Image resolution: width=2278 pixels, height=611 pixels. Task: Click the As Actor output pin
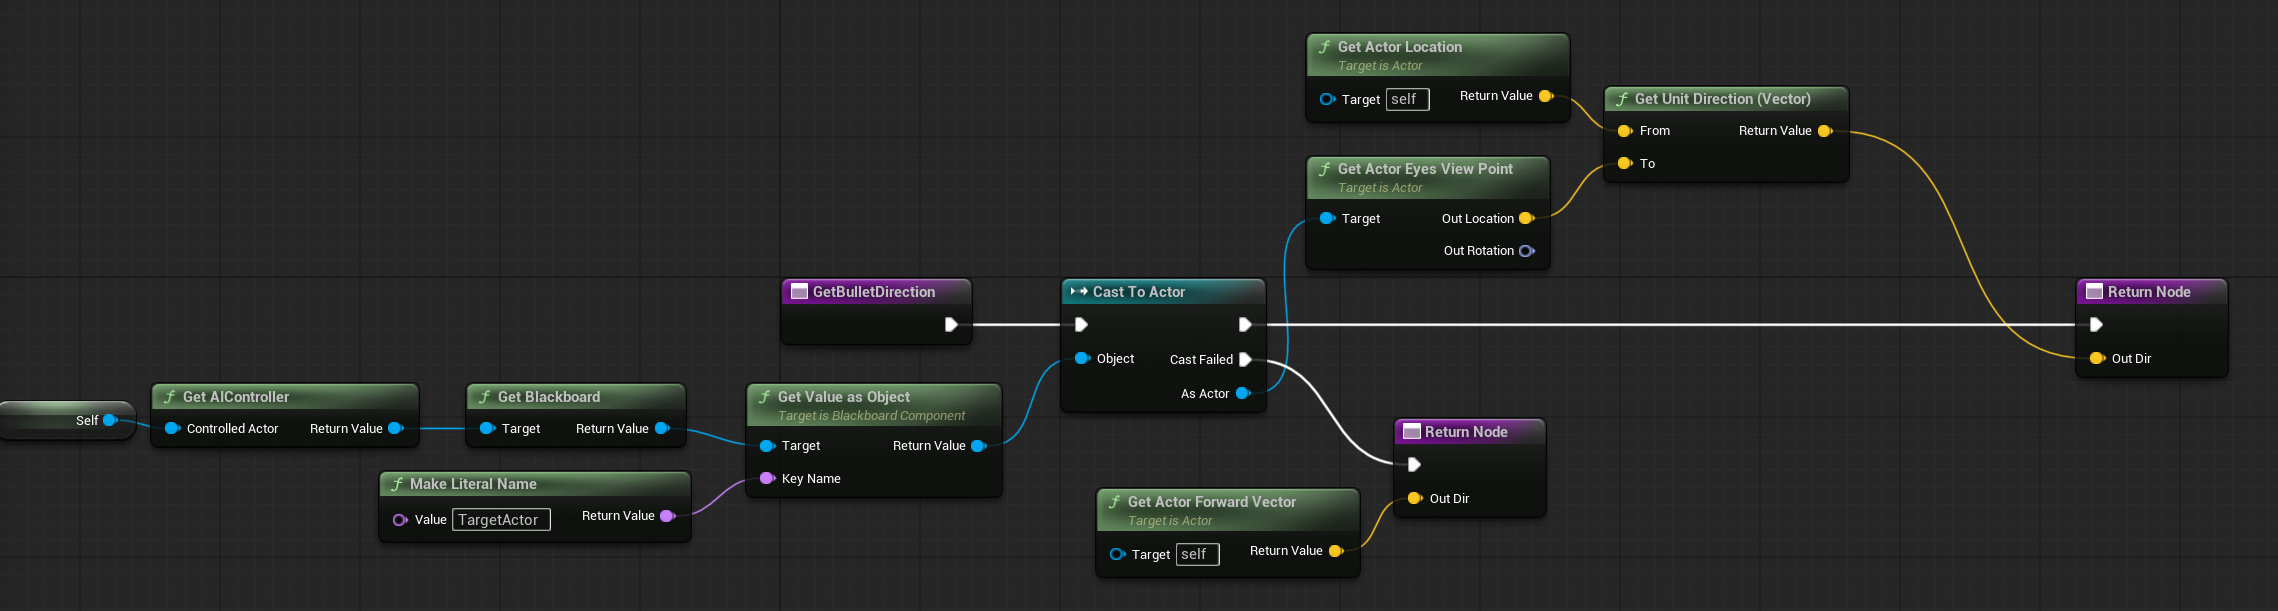pyautogui.click(x=1242, y=394)
